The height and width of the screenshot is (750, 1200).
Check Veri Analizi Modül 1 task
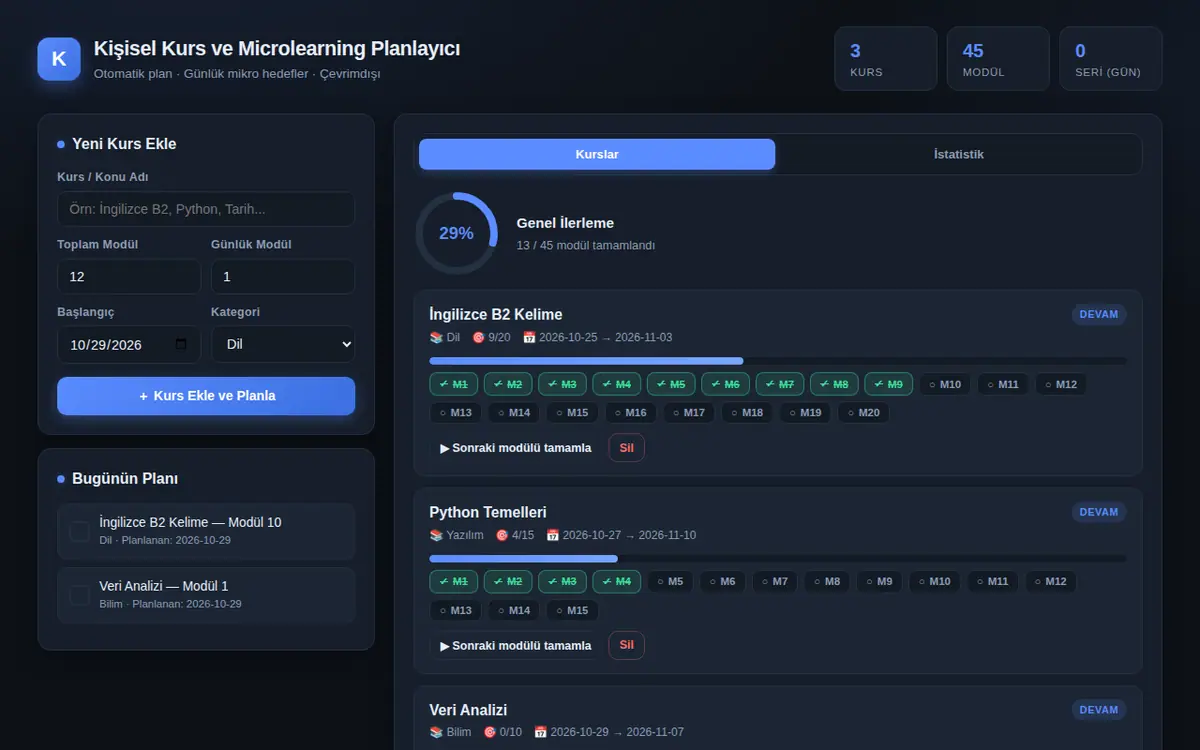pyautogui.click(x=79, y=595)
